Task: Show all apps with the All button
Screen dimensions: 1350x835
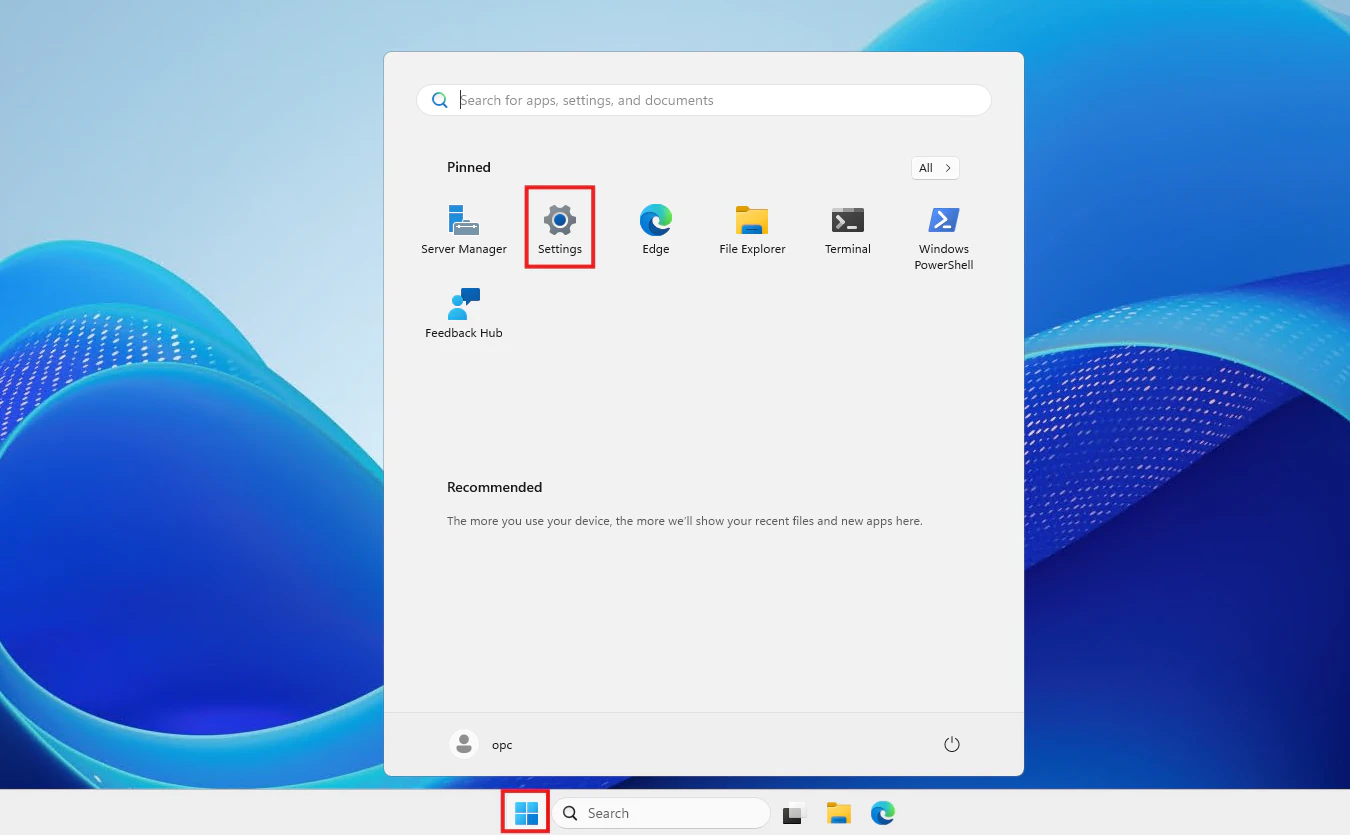Action: (935, 168)
